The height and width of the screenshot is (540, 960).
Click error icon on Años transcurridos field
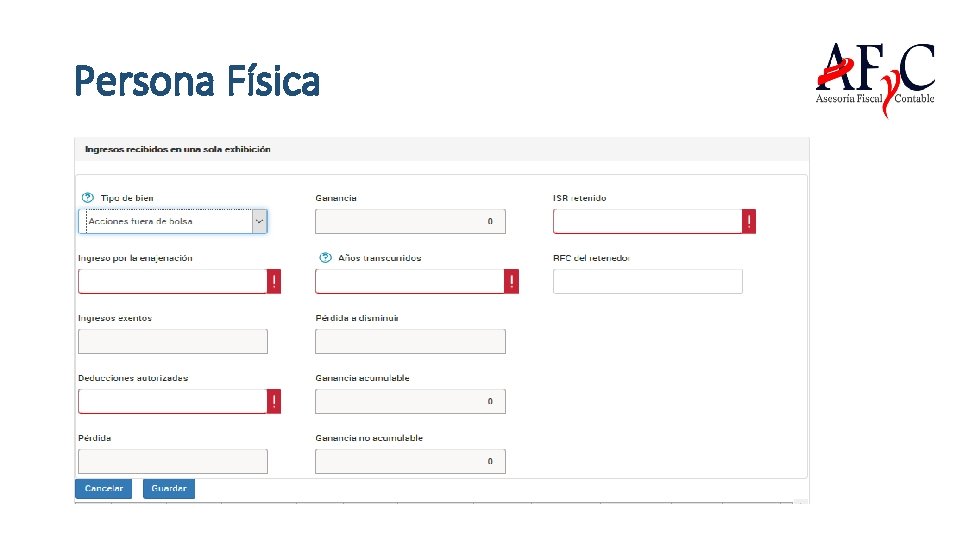512,281
